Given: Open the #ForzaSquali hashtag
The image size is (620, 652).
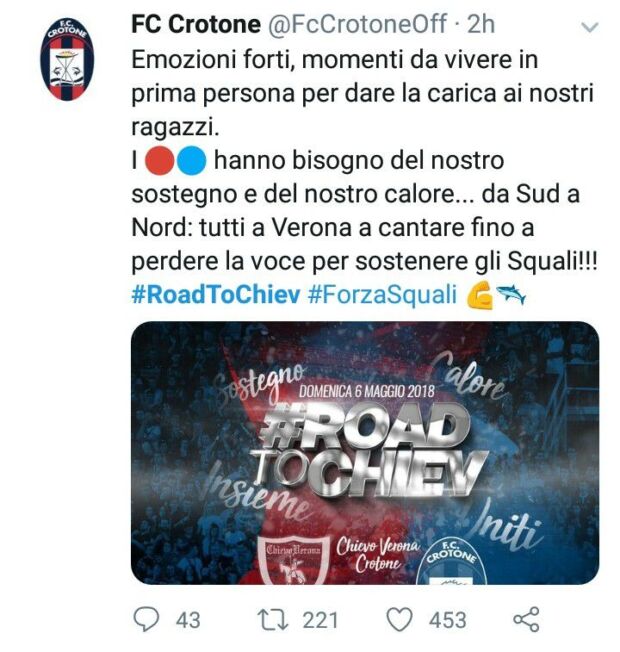Looking at the screenshot, I should click(382, 294).
